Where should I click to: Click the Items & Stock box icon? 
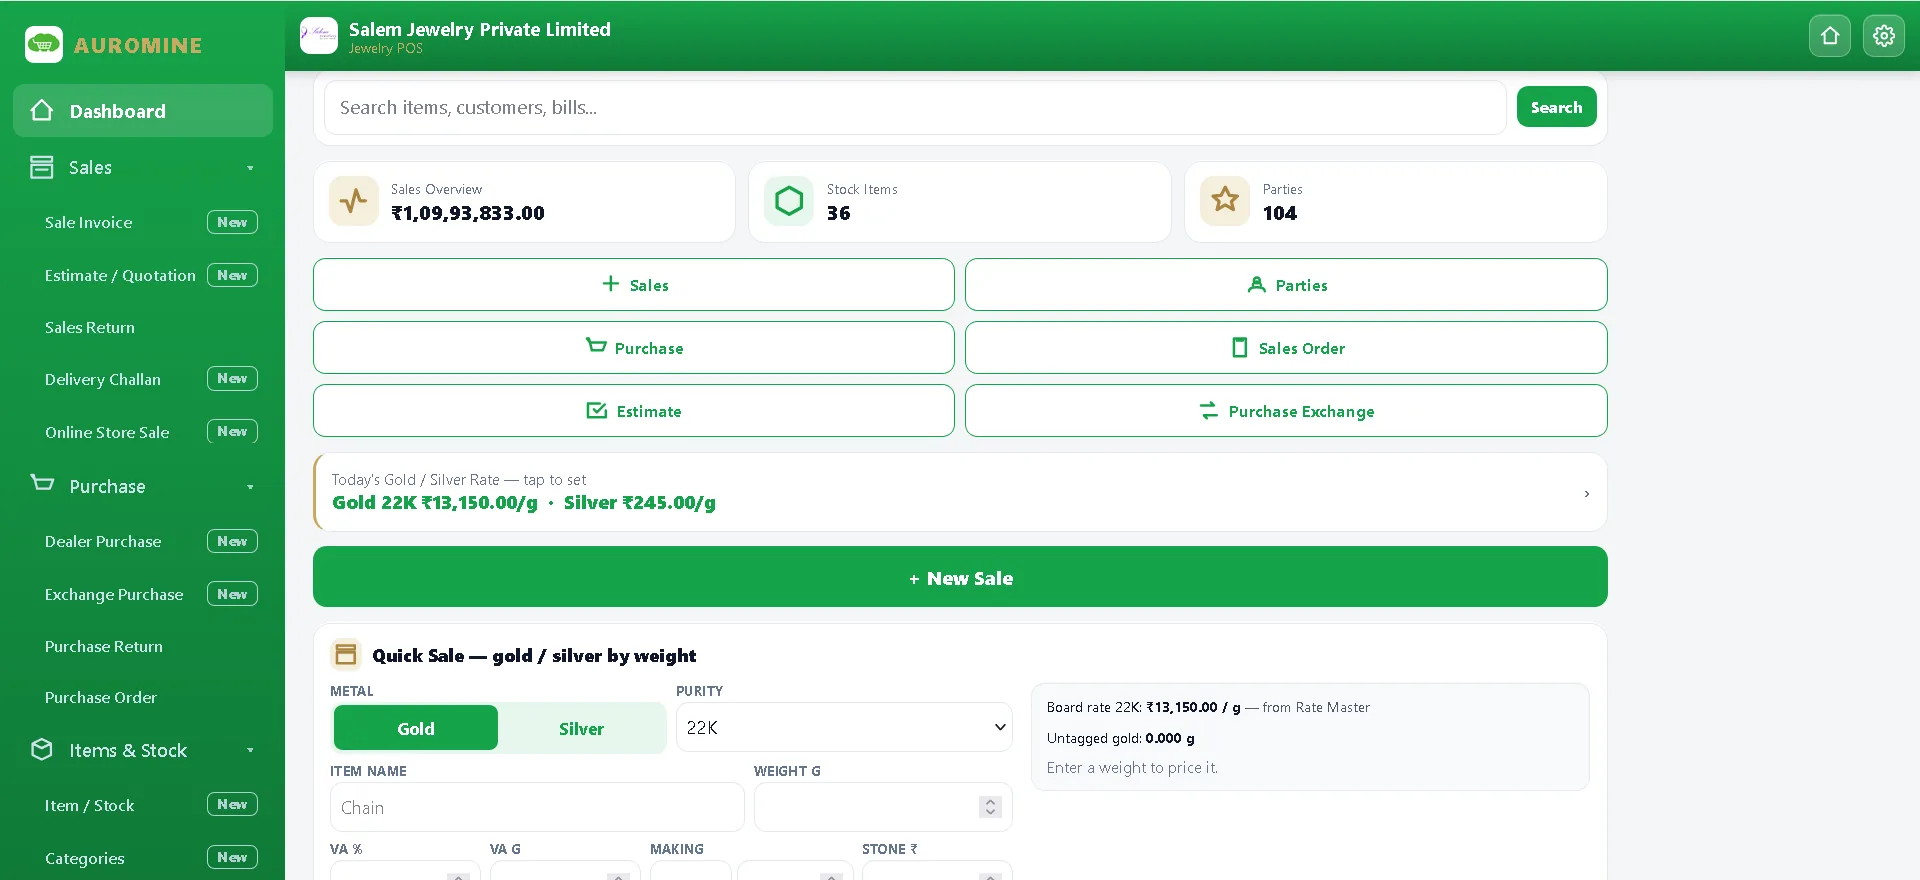pos(42,749)
